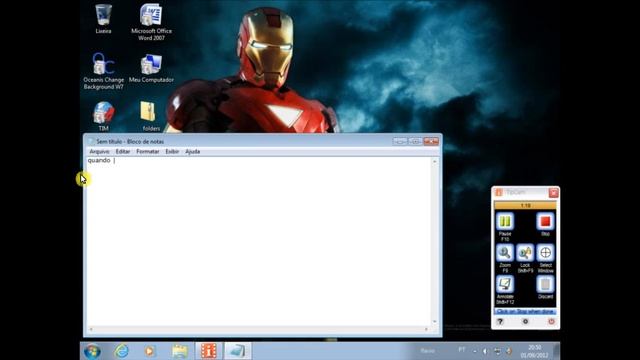Open Internet Explorer from the taskbar
This screenshot has width=640, height=360.
tap(121, 351)
